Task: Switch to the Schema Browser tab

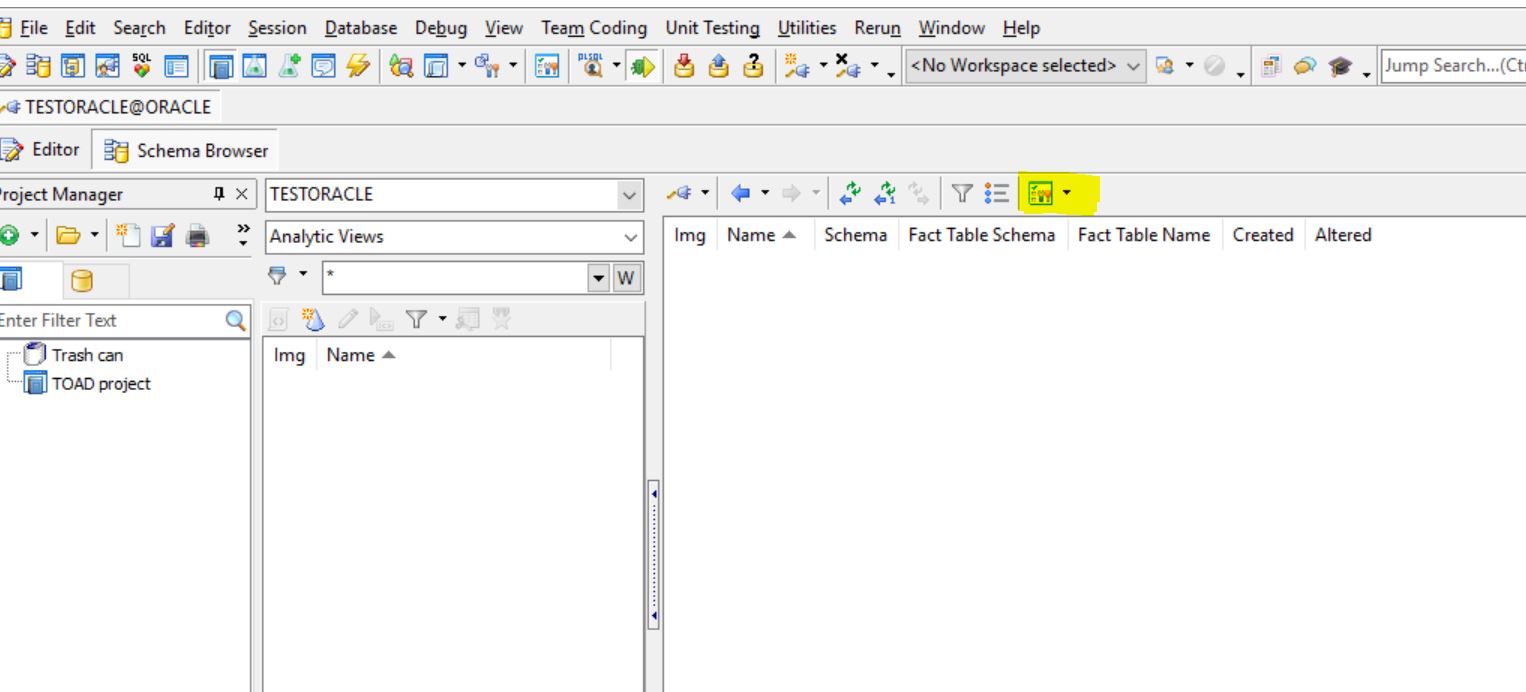Action: (x=186, y=150)
